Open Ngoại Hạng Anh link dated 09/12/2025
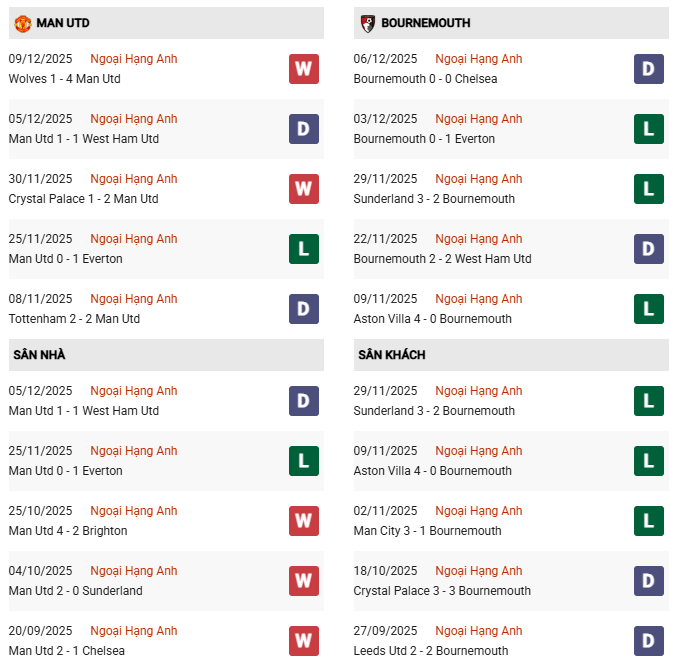Screen dimensions: 673x665 [x=134, y=59]
